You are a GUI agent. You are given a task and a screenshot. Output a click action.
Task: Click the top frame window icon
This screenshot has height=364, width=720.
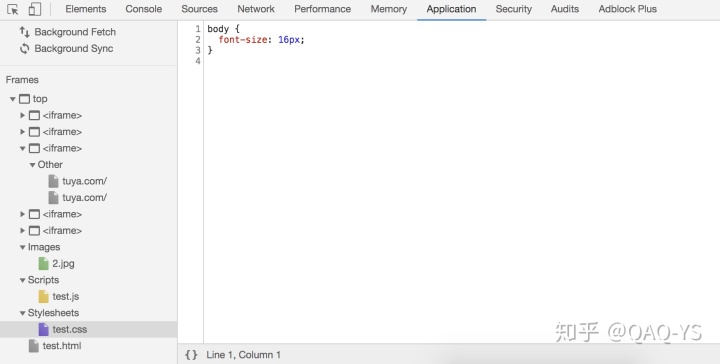click(24, 99)
